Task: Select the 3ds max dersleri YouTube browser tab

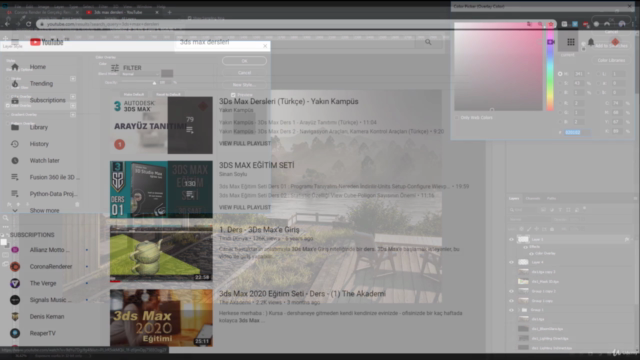Action: (x=122, y=12)
